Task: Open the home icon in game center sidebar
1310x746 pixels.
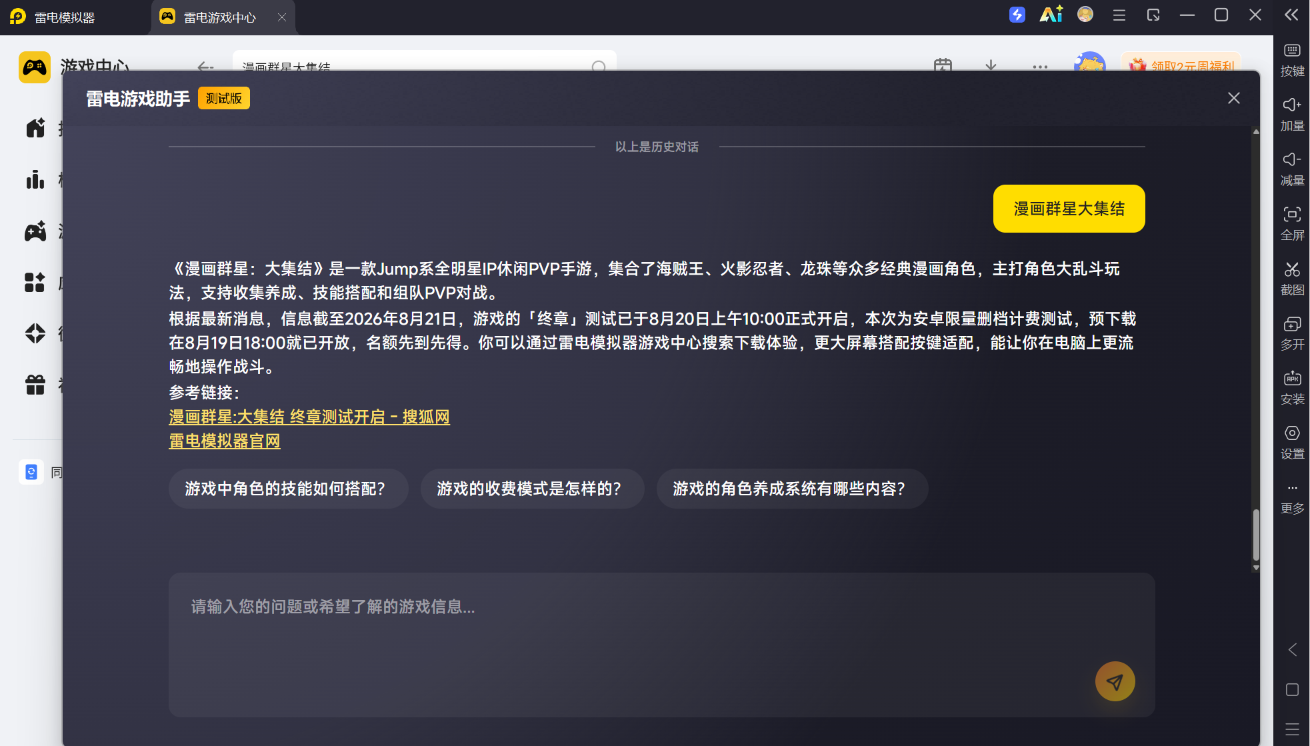Action: click(36, 127)
